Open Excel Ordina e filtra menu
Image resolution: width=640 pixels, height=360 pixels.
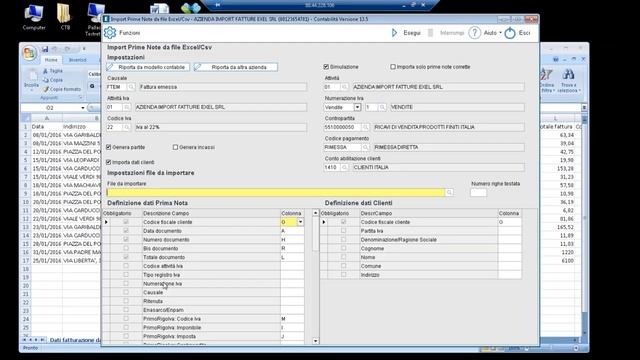tap(546, 80)
